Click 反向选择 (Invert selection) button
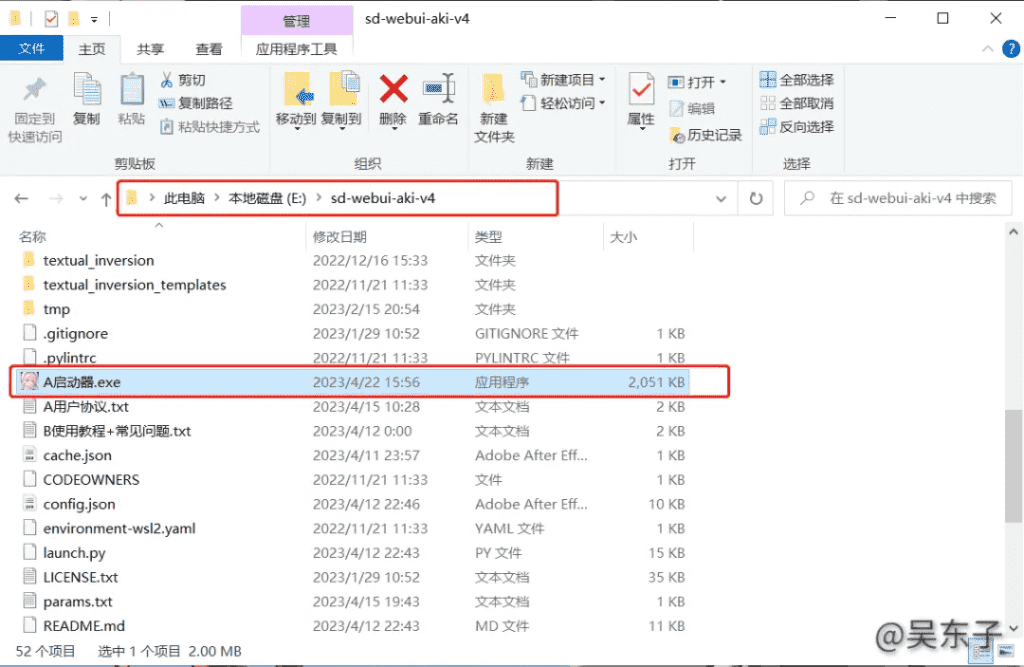Screen dimensions: 1024x667 (x=797, y=127)
